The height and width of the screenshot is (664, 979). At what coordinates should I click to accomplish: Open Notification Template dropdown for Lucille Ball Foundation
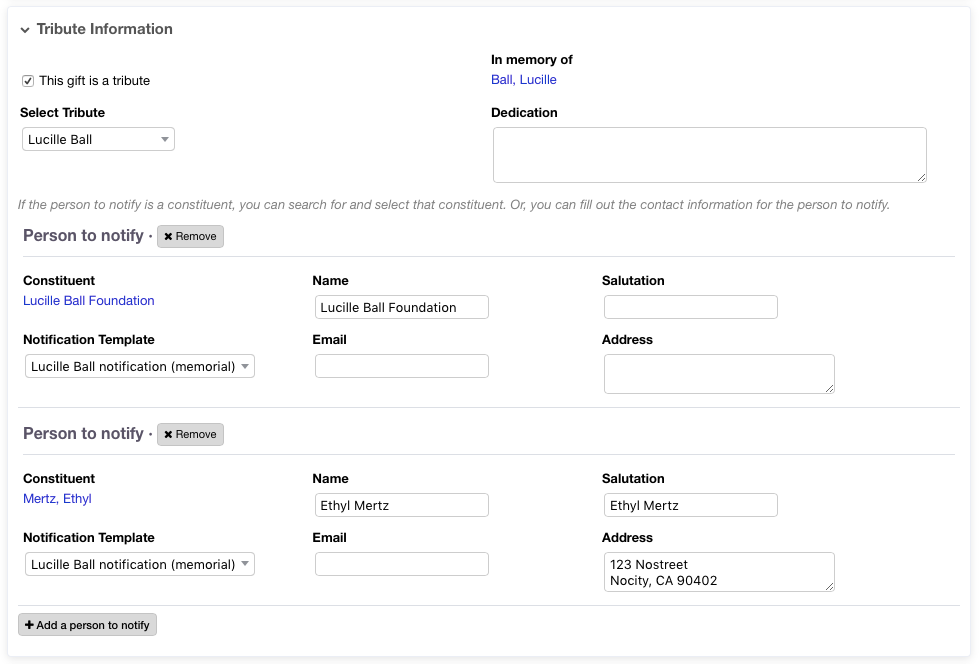(x=140, y=366)
